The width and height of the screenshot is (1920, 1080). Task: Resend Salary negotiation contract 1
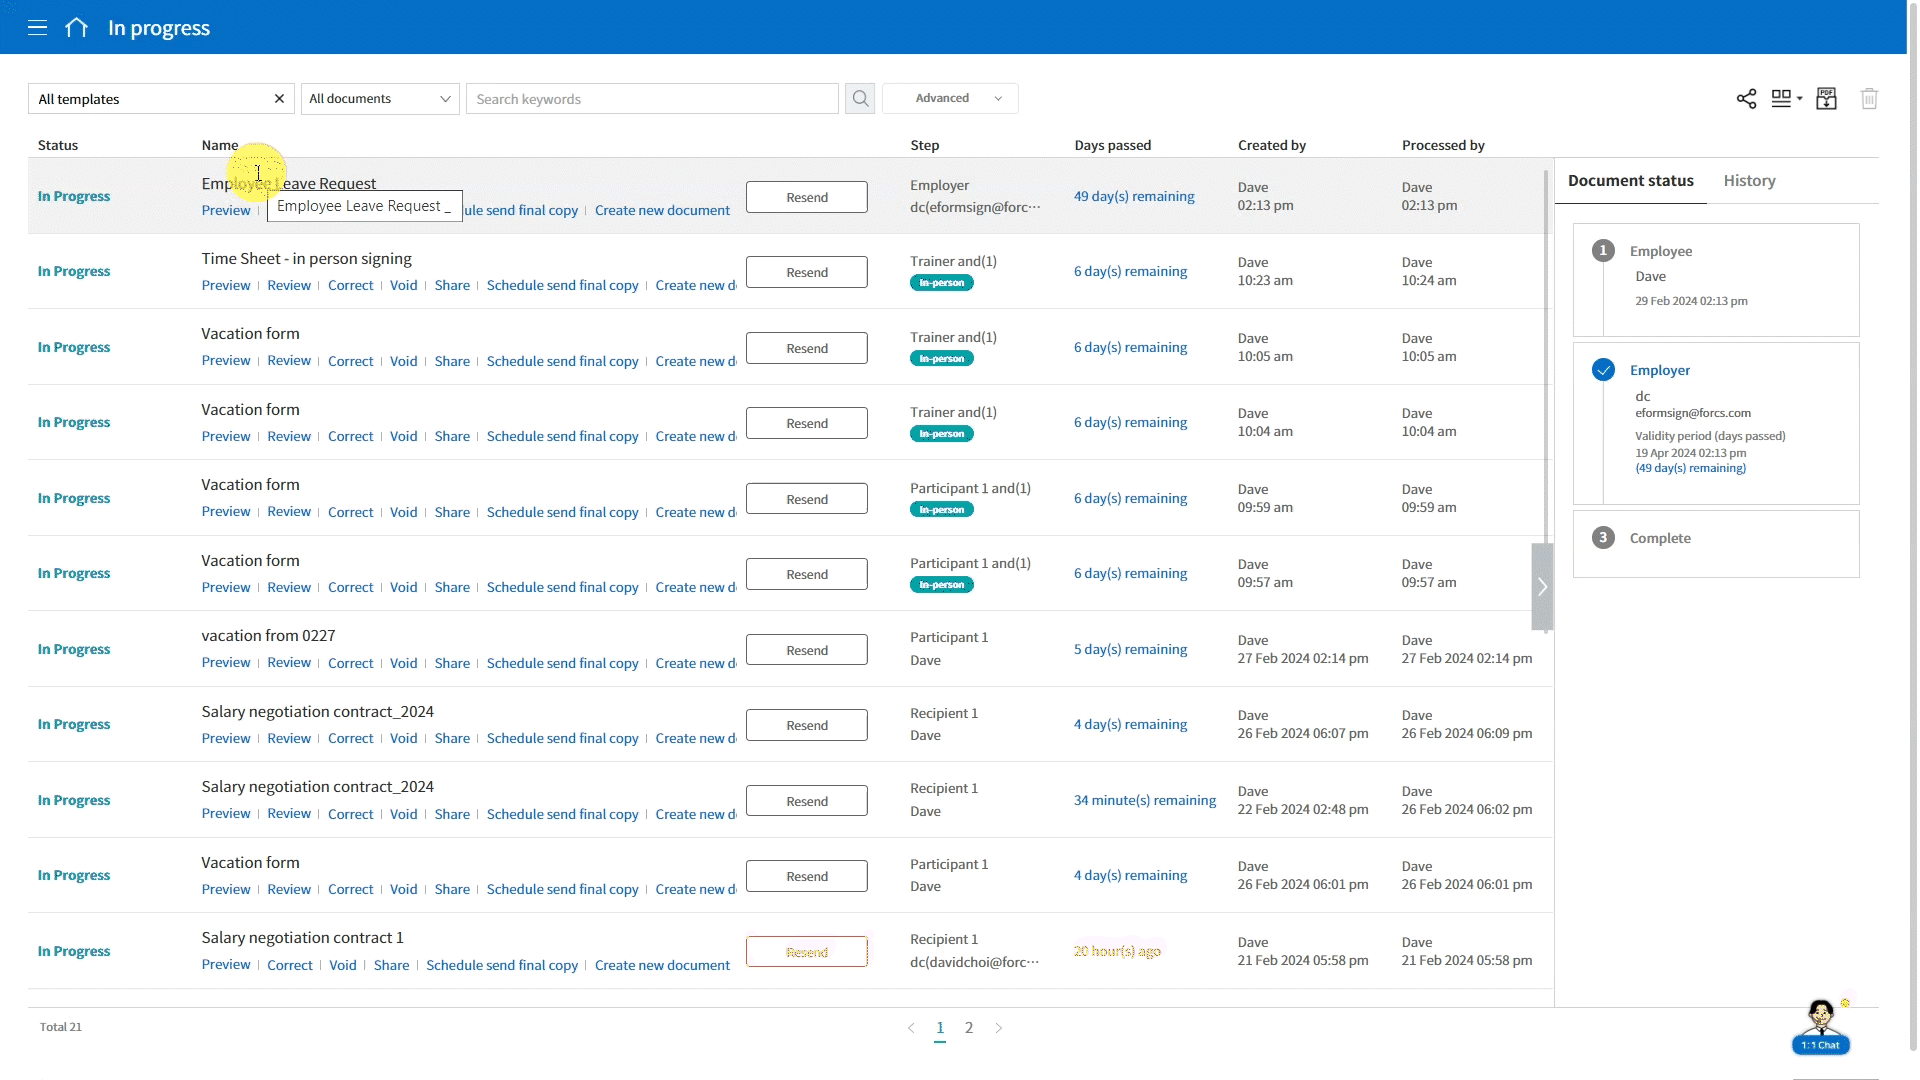807,952
